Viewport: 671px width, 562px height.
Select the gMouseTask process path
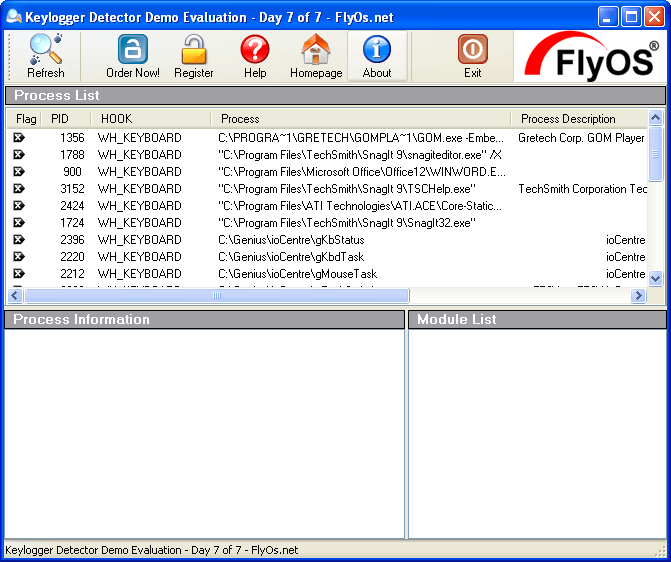point(297,274)
